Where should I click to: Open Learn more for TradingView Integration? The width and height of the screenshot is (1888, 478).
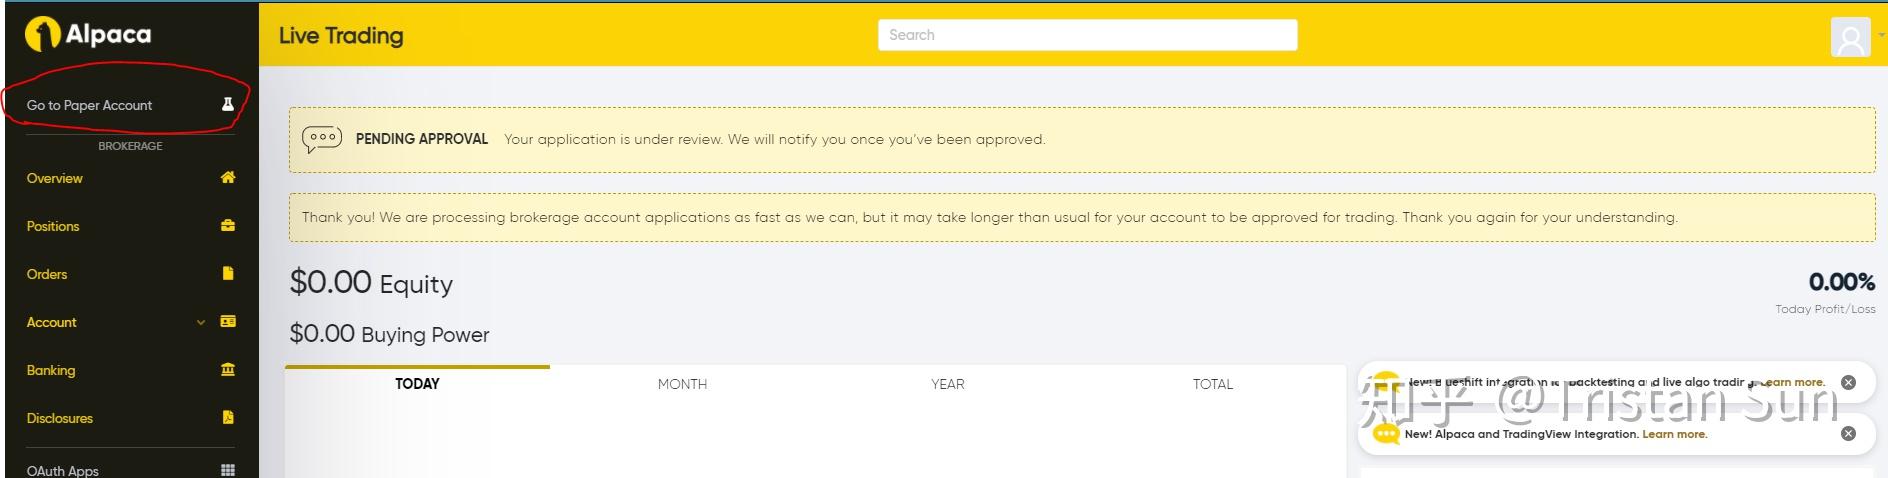click(1674, 434)
